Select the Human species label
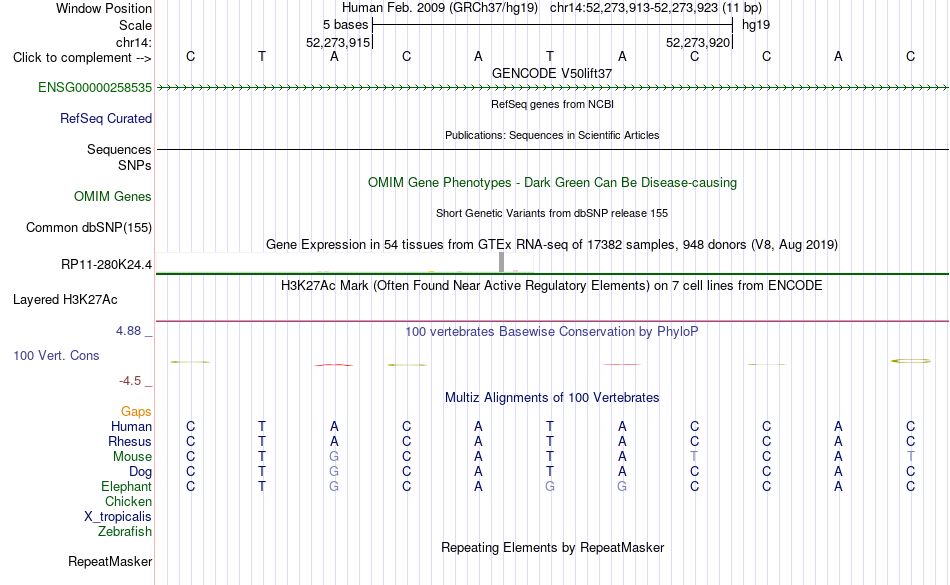This screenshot has width=950, height=585. click(131, 427)
